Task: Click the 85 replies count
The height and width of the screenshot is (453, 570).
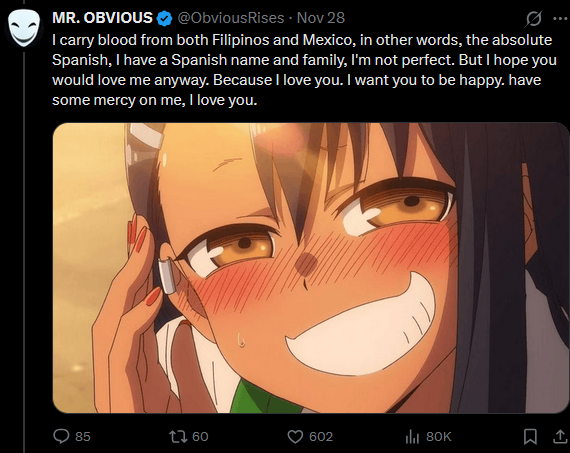Action: pos(83,437)
